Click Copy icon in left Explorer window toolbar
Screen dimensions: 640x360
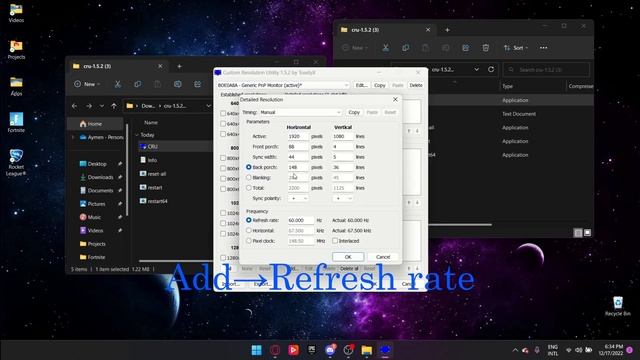[x=138, y=84]
